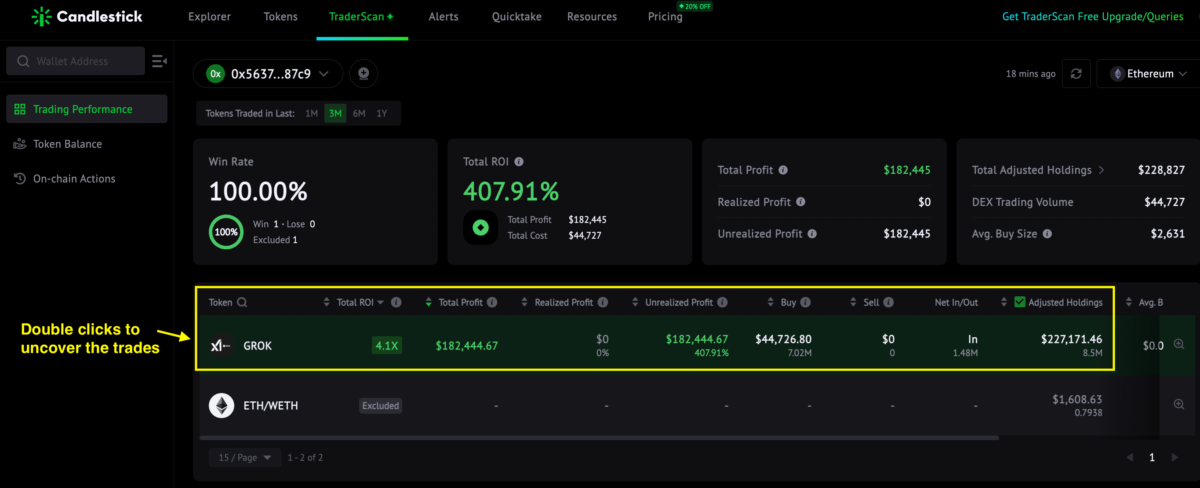Screen dimensions: 1200x488
Task: Click the ETH/WETH token logo
Action: (x=221, y=405)
